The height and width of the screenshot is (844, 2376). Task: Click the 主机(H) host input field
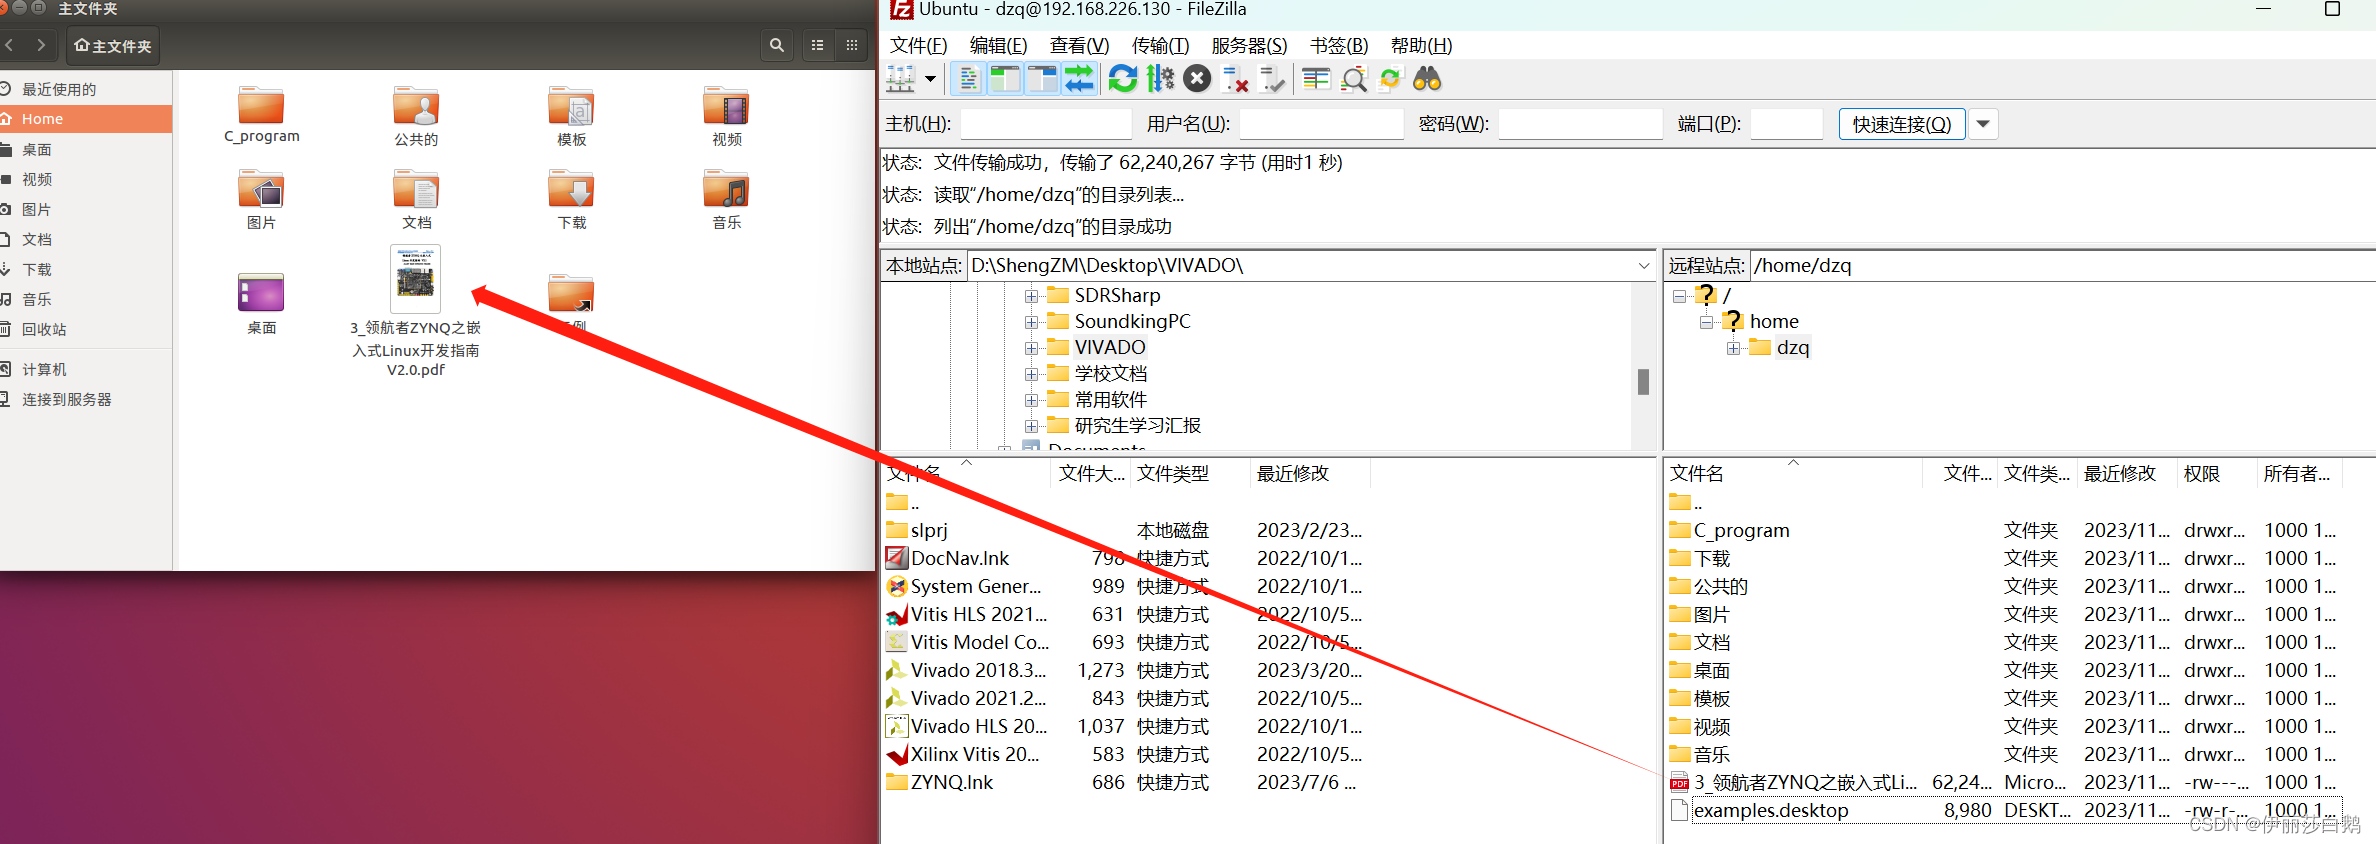1045,124
